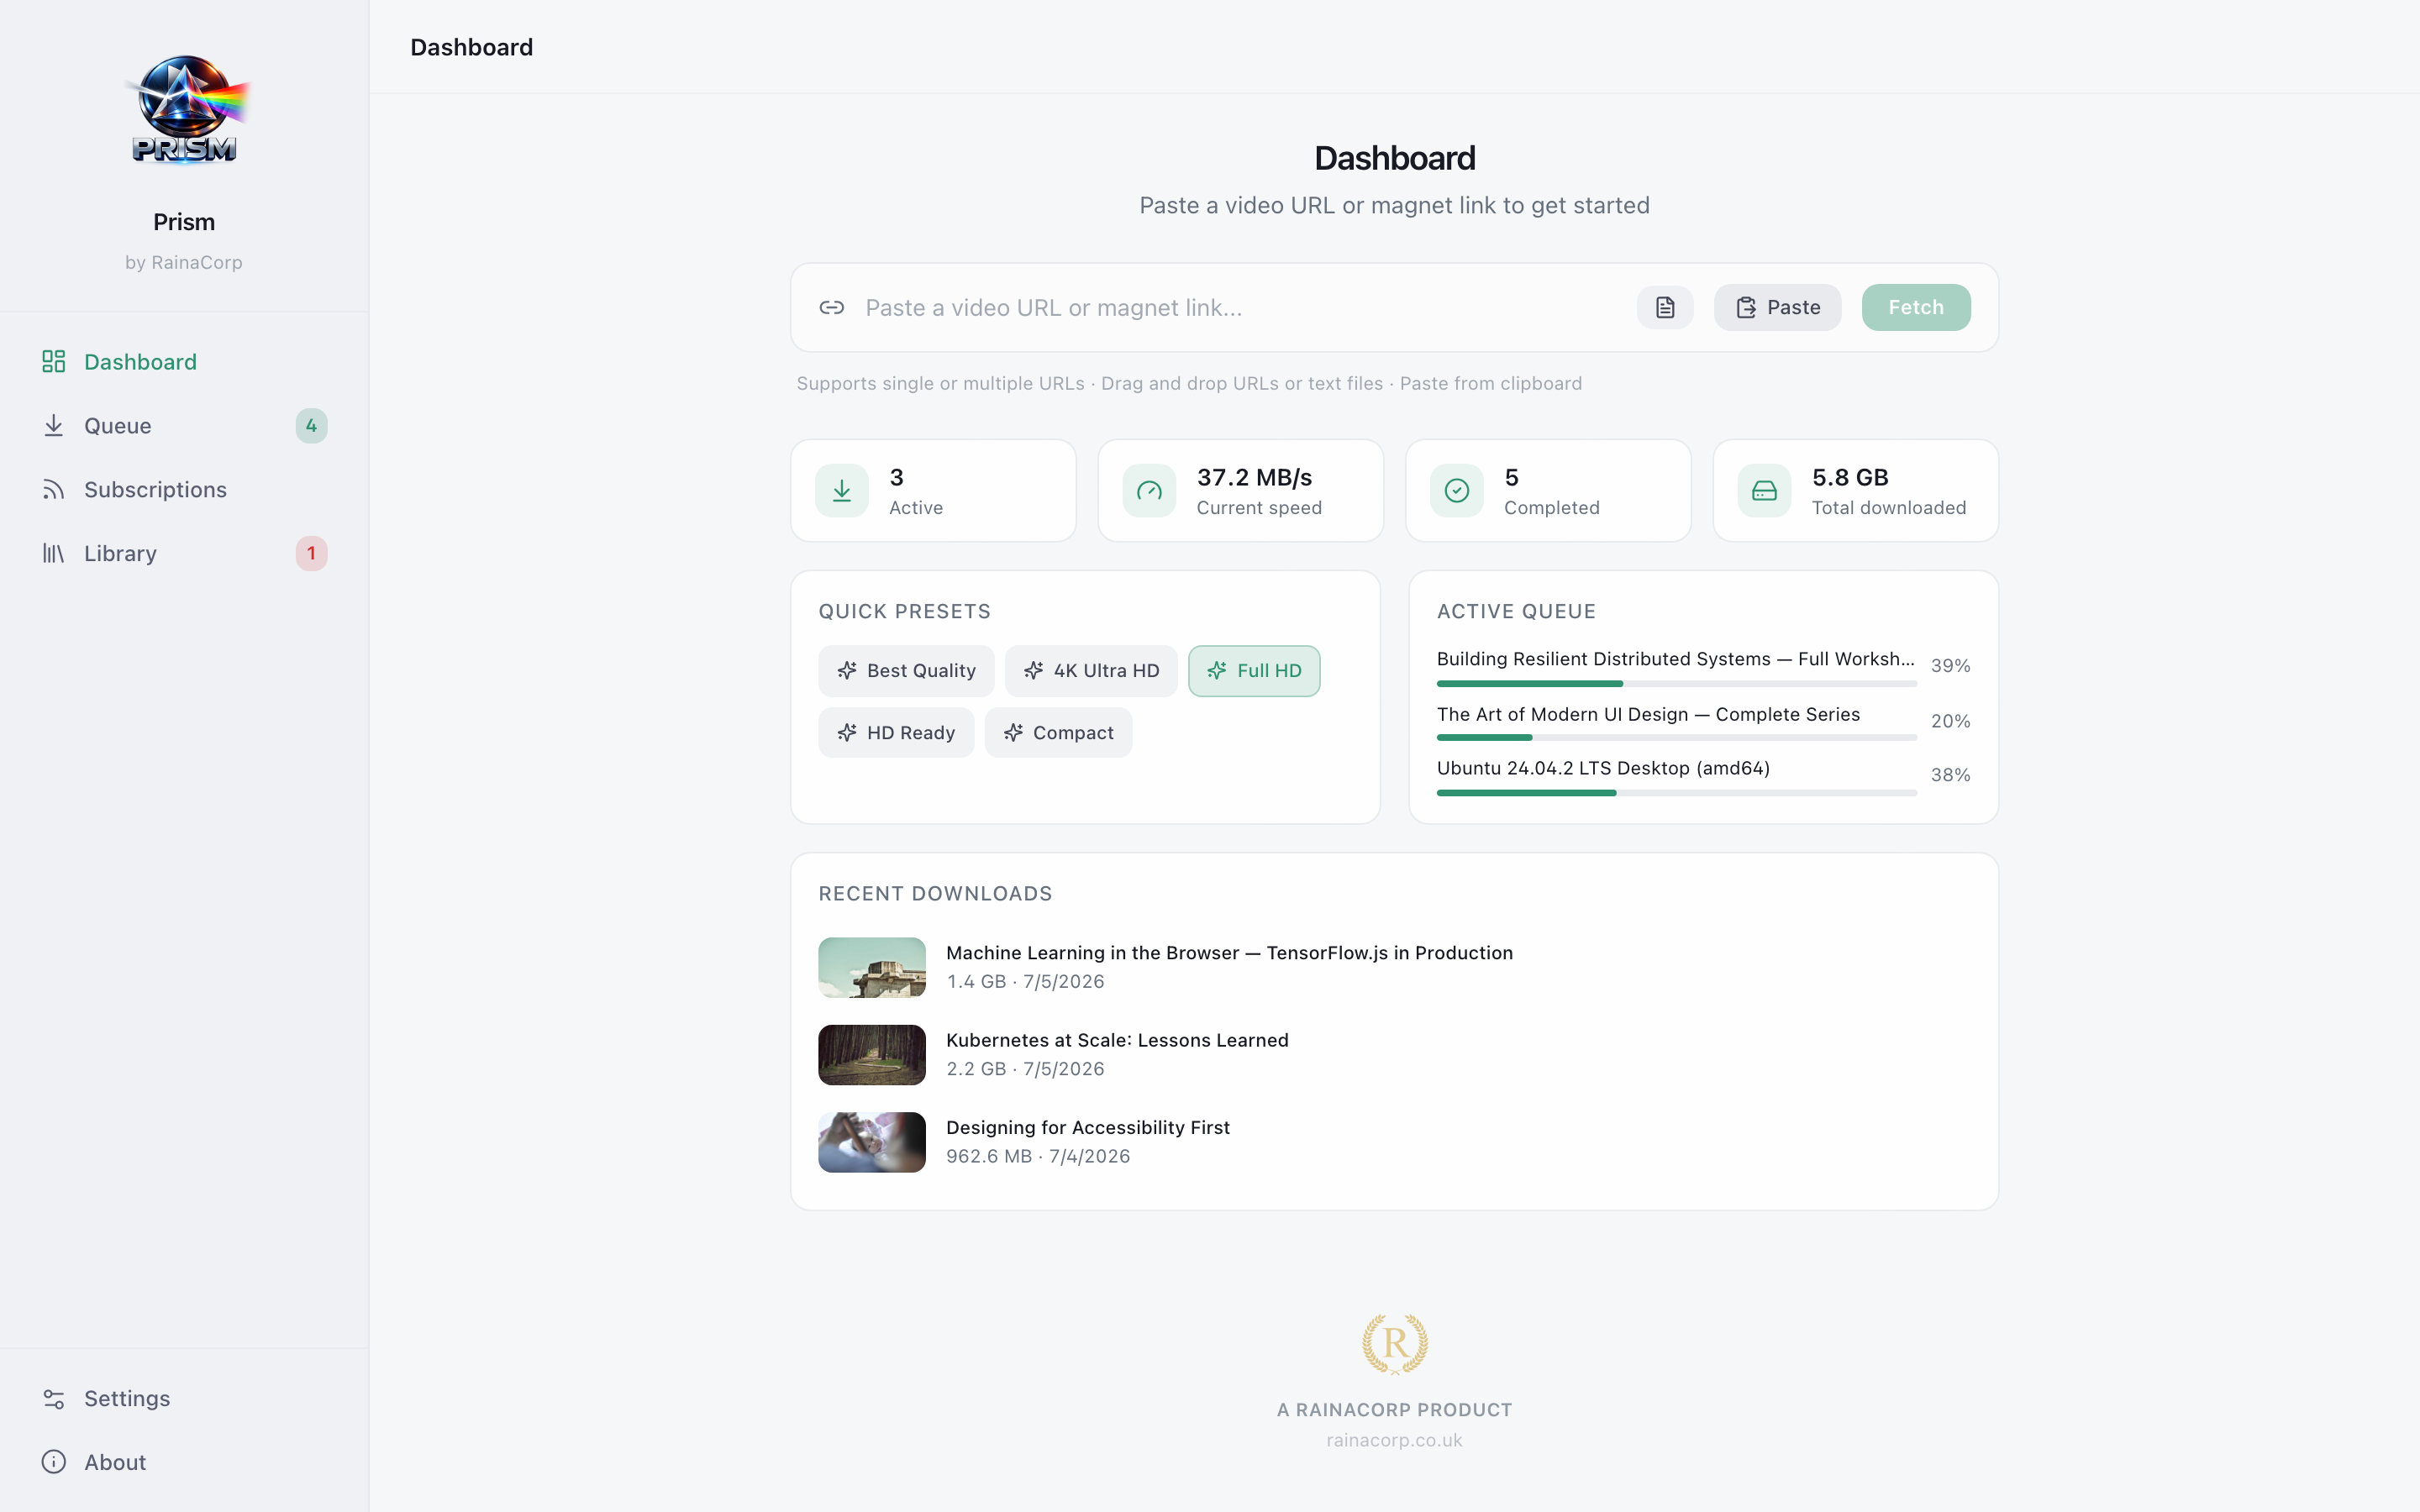The image size is (2420, 1512).
Task: Click the 37.2 MB/s speed value
Action: coord(1254,477)
